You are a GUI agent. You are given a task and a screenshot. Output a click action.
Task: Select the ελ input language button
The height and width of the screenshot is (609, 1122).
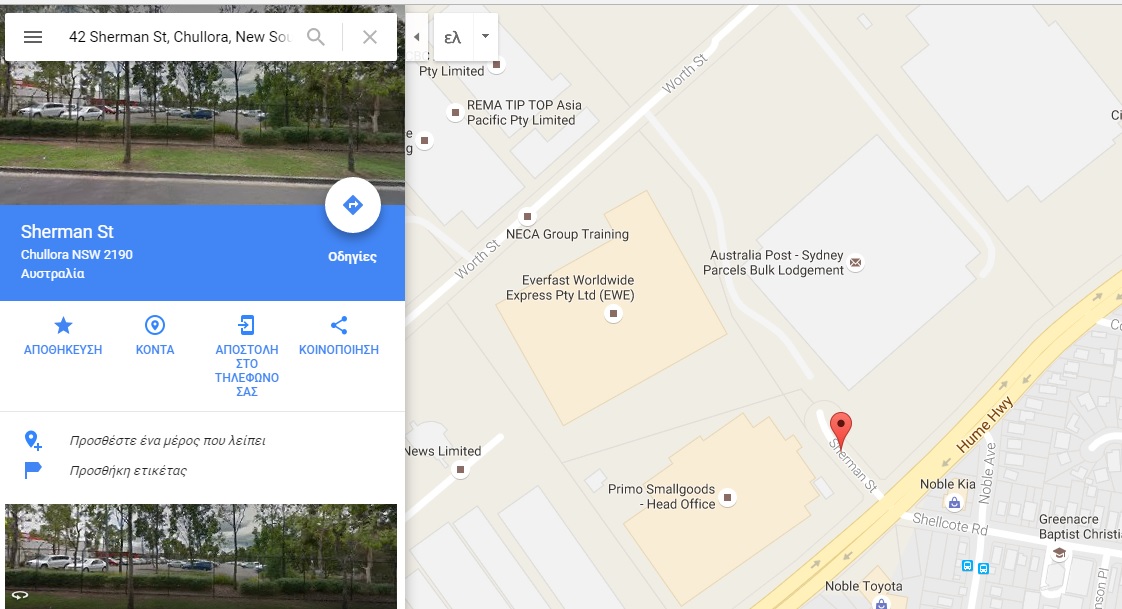[x=453, y=37]
